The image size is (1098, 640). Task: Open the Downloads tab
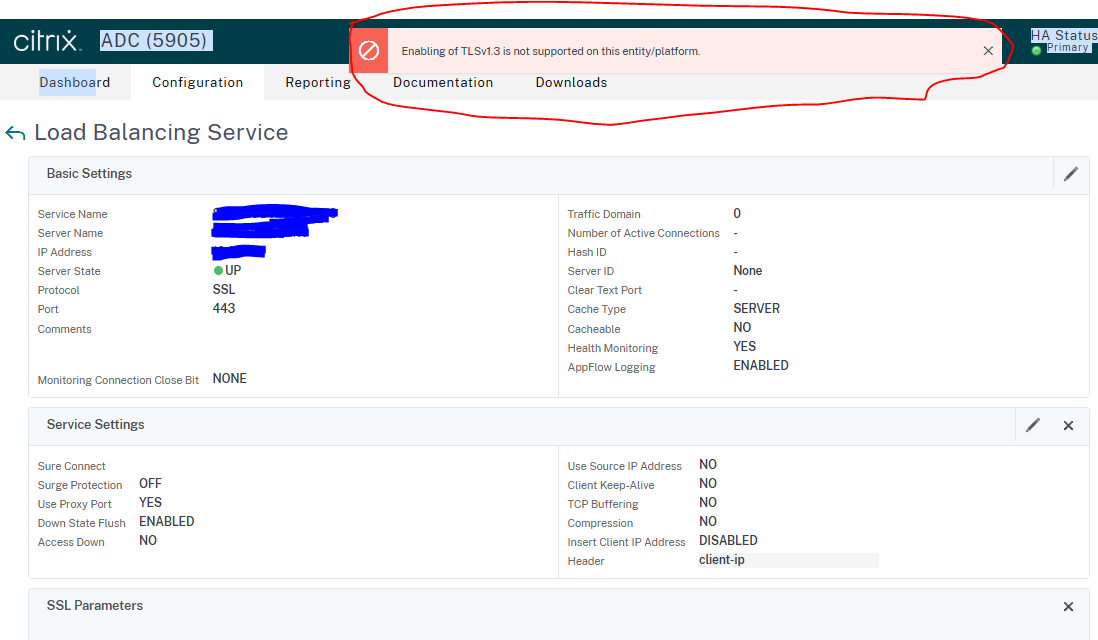tap(571, 83)
